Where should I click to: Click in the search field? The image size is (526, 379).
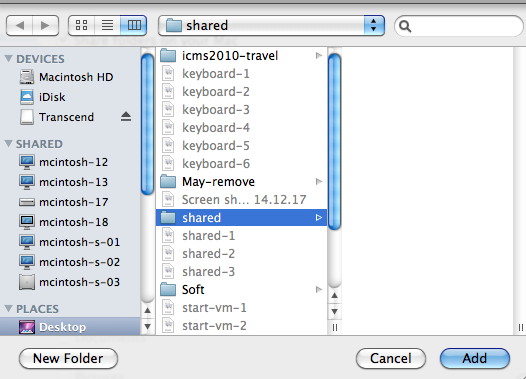(459, 26)
